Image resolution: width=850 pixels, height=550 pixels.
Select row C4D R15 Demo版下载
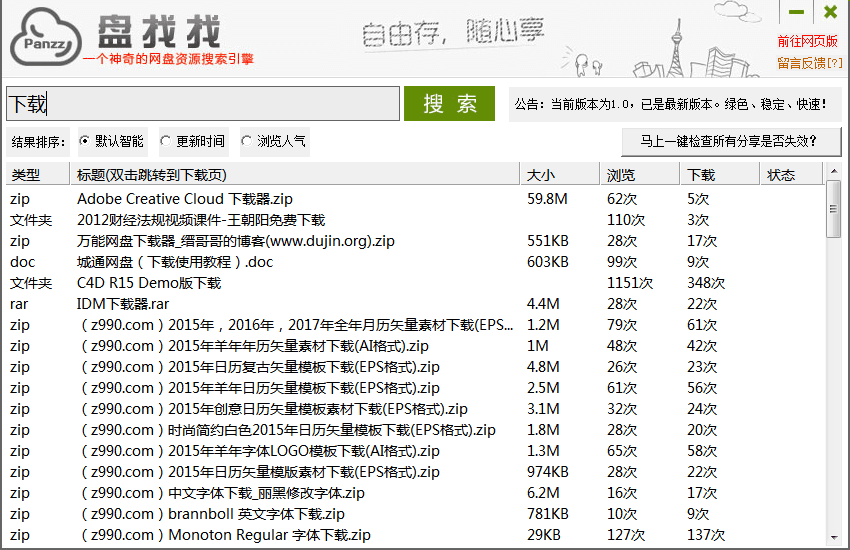click(x=415, y=283)
